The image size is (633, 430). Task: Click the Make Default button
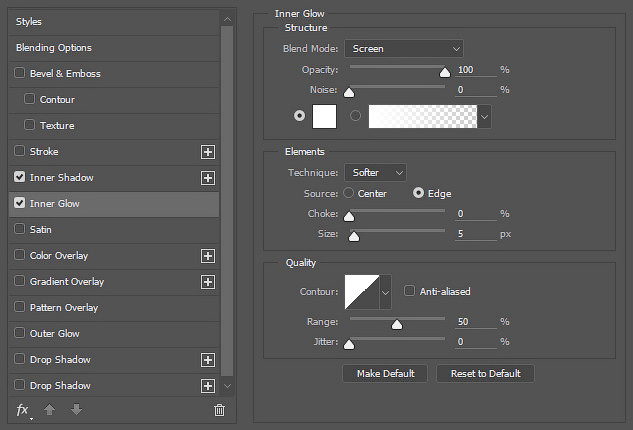(x=385, y=373)
